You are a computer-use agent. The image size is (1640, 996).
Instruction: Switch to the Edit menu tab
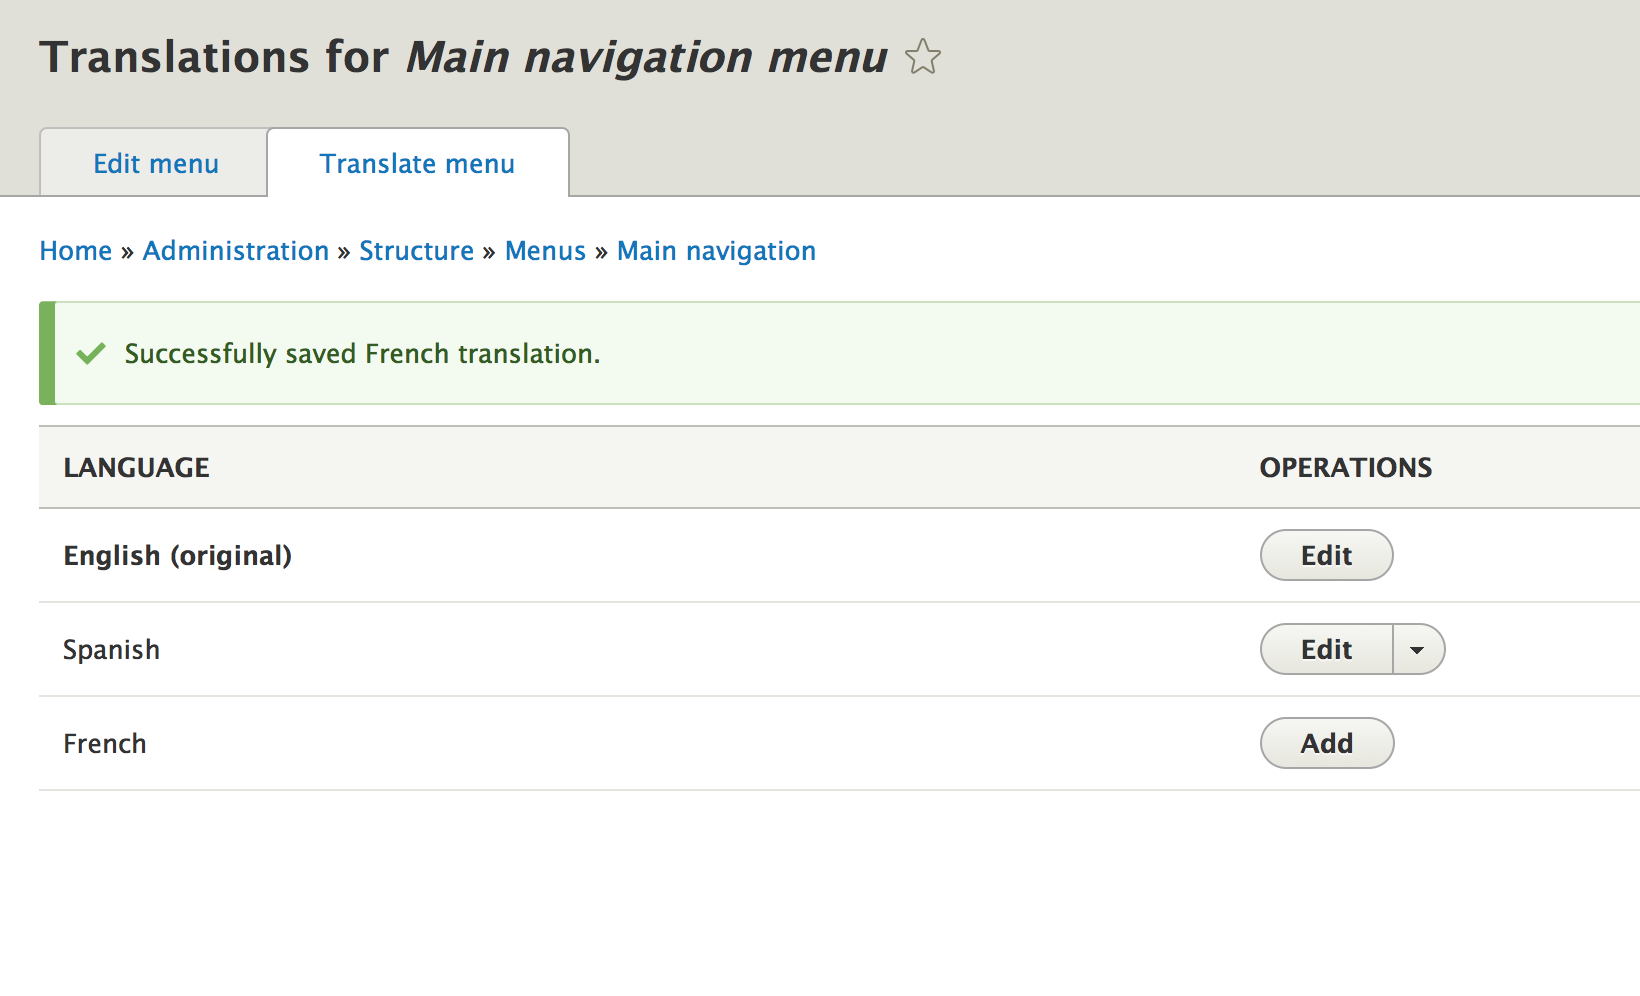click(x=155, y=162)
